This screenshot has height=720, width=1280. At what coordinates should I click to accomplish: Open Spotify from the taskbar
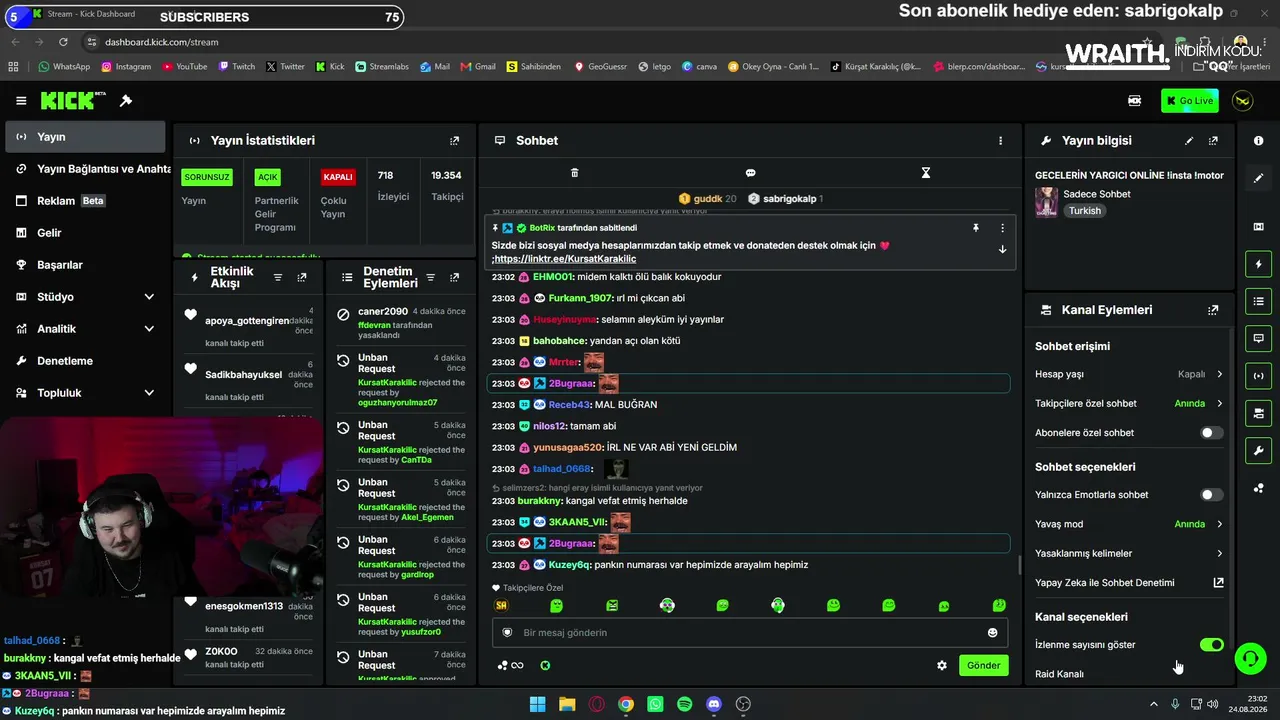tap(685, 704)
